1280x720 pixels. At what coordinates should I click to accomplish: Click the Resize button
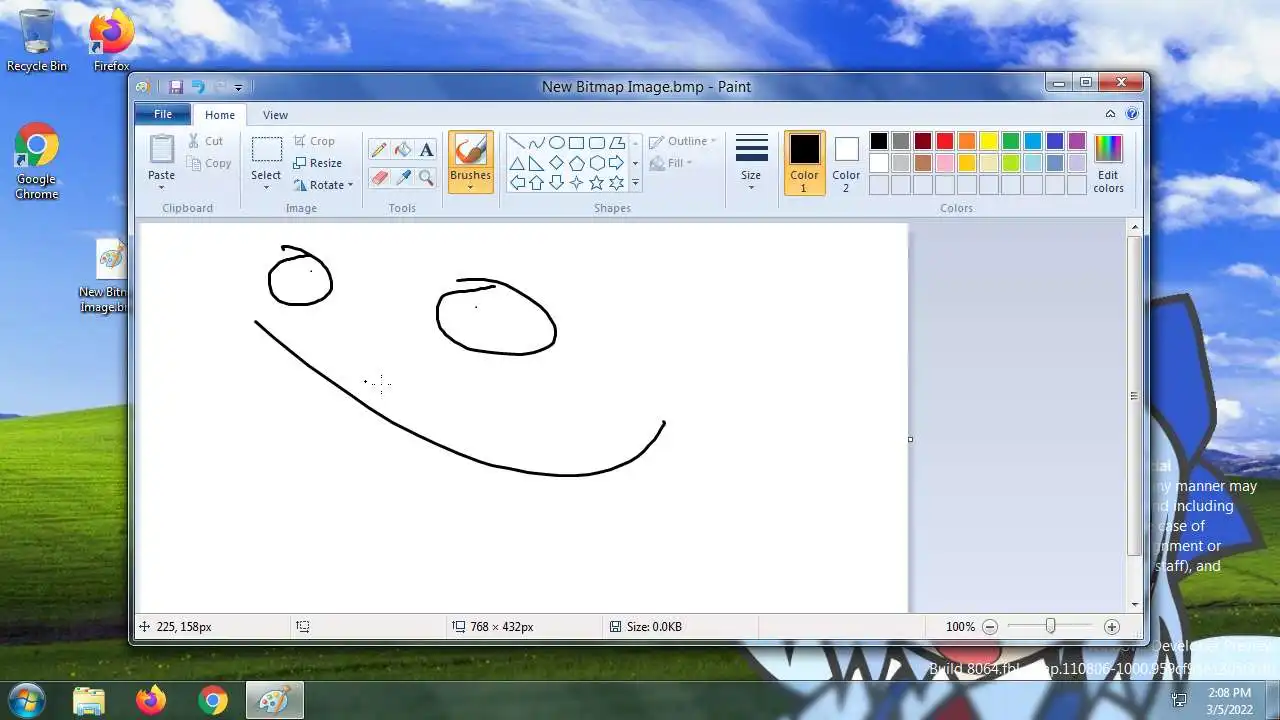[x=318, y=163]
